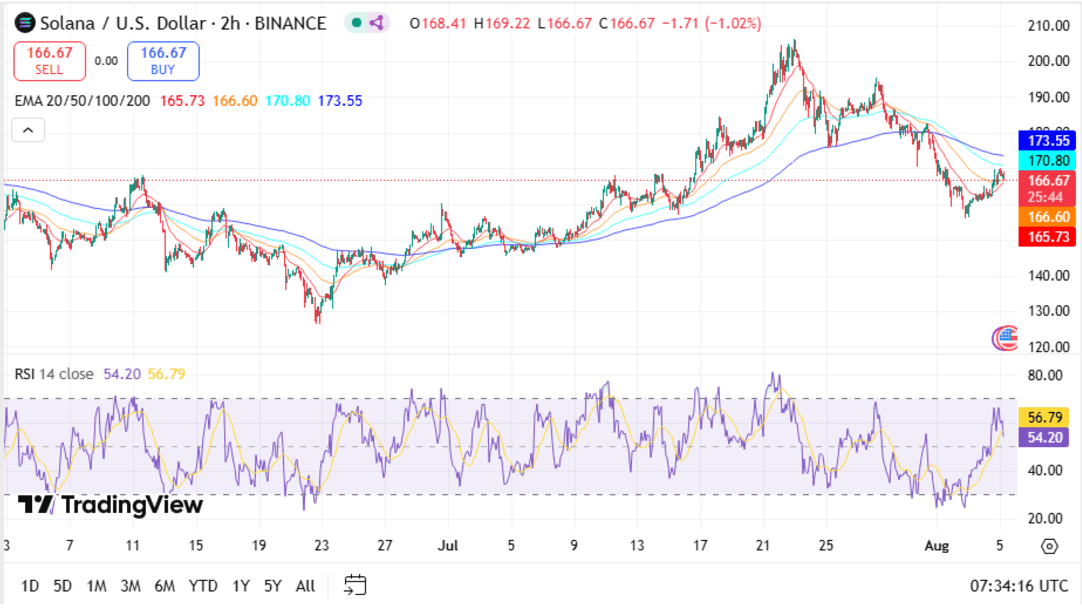Switch to the 5Y time range

click(x=272, y=586)
